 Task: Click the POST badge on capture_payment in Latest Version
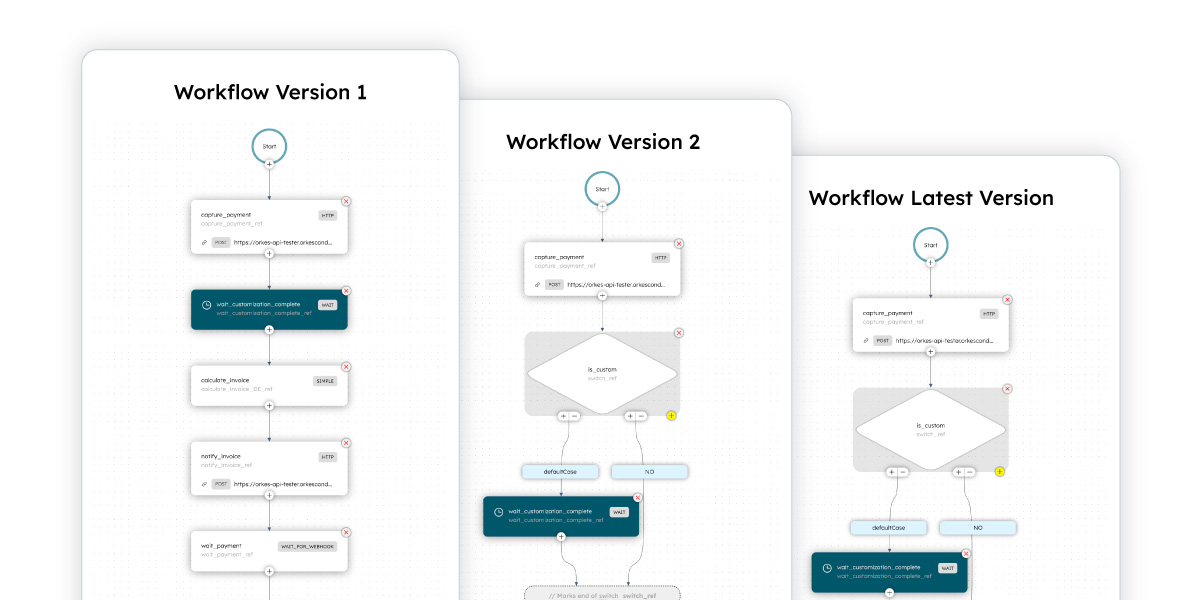[x=881, y=340]
